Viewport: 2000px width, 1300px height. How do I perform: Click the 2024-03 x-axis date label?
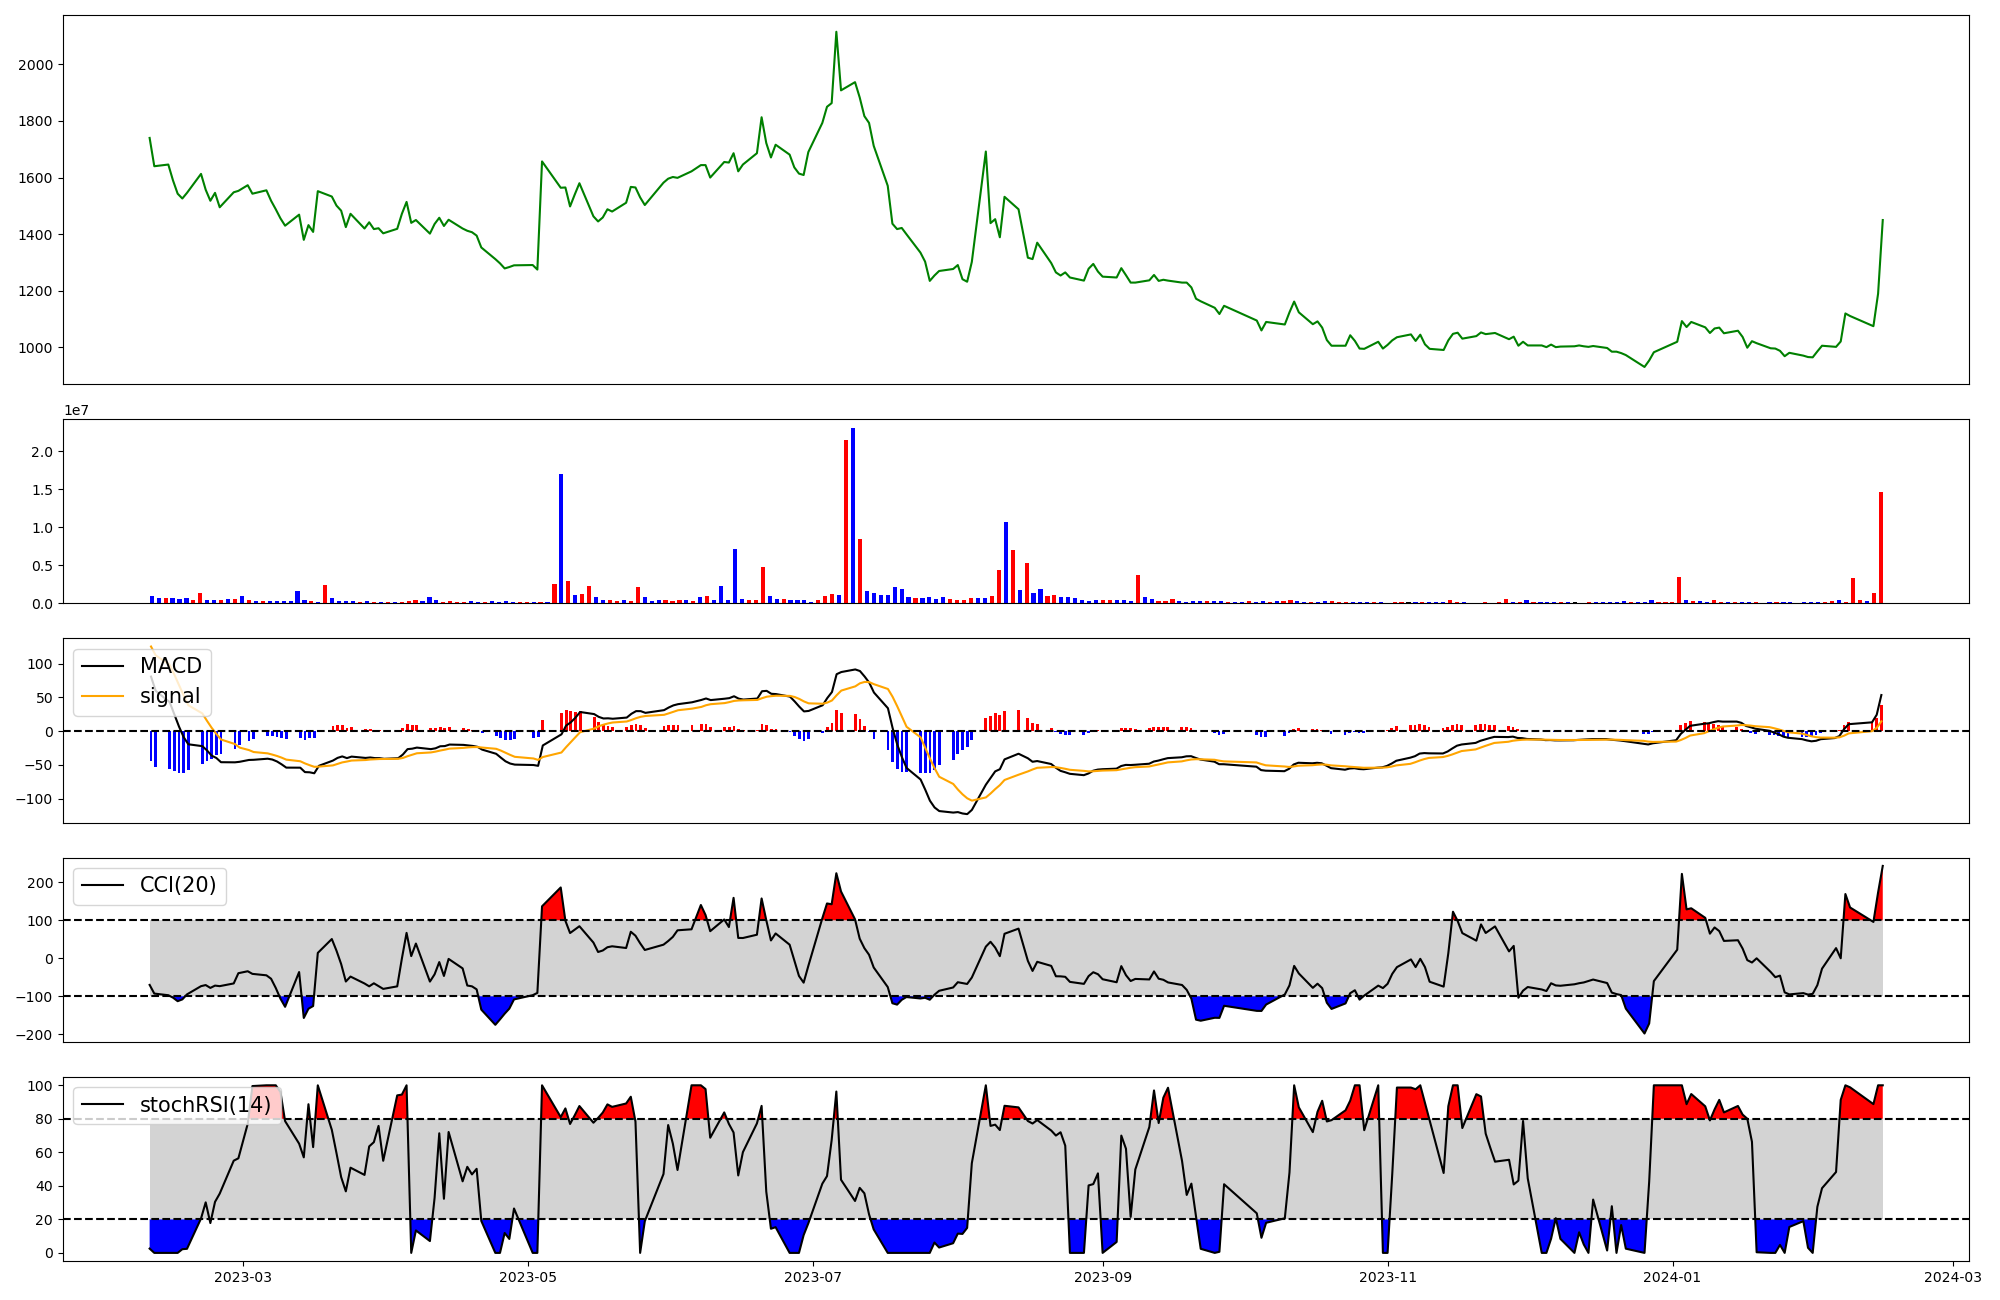click(1953, 1277)
